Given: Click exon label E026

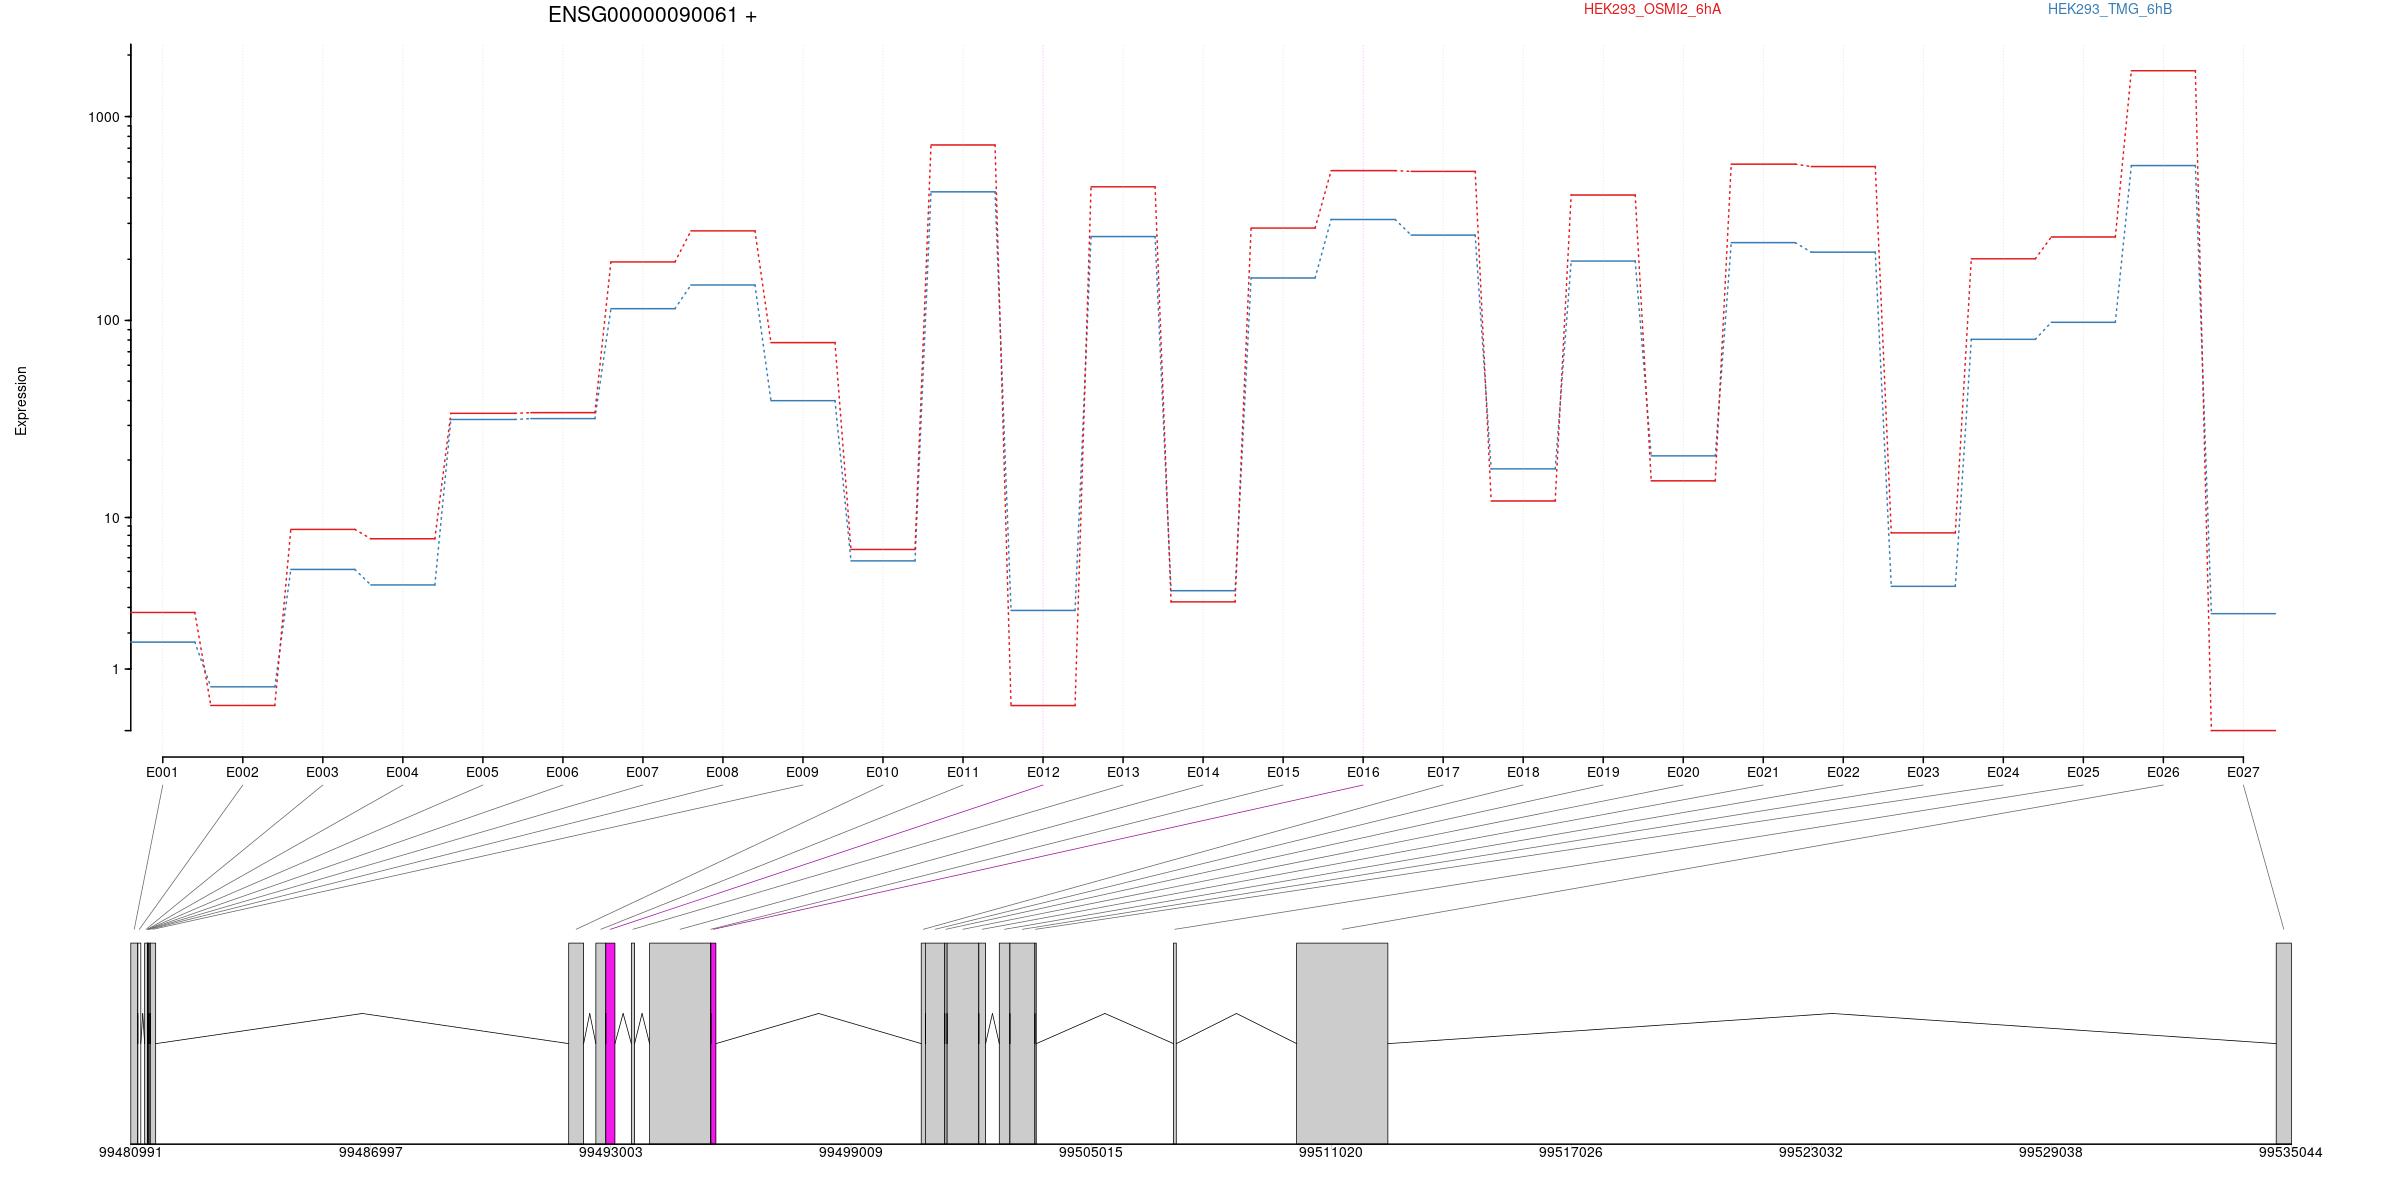Looking at the screenshot, I should point(2163,772).
